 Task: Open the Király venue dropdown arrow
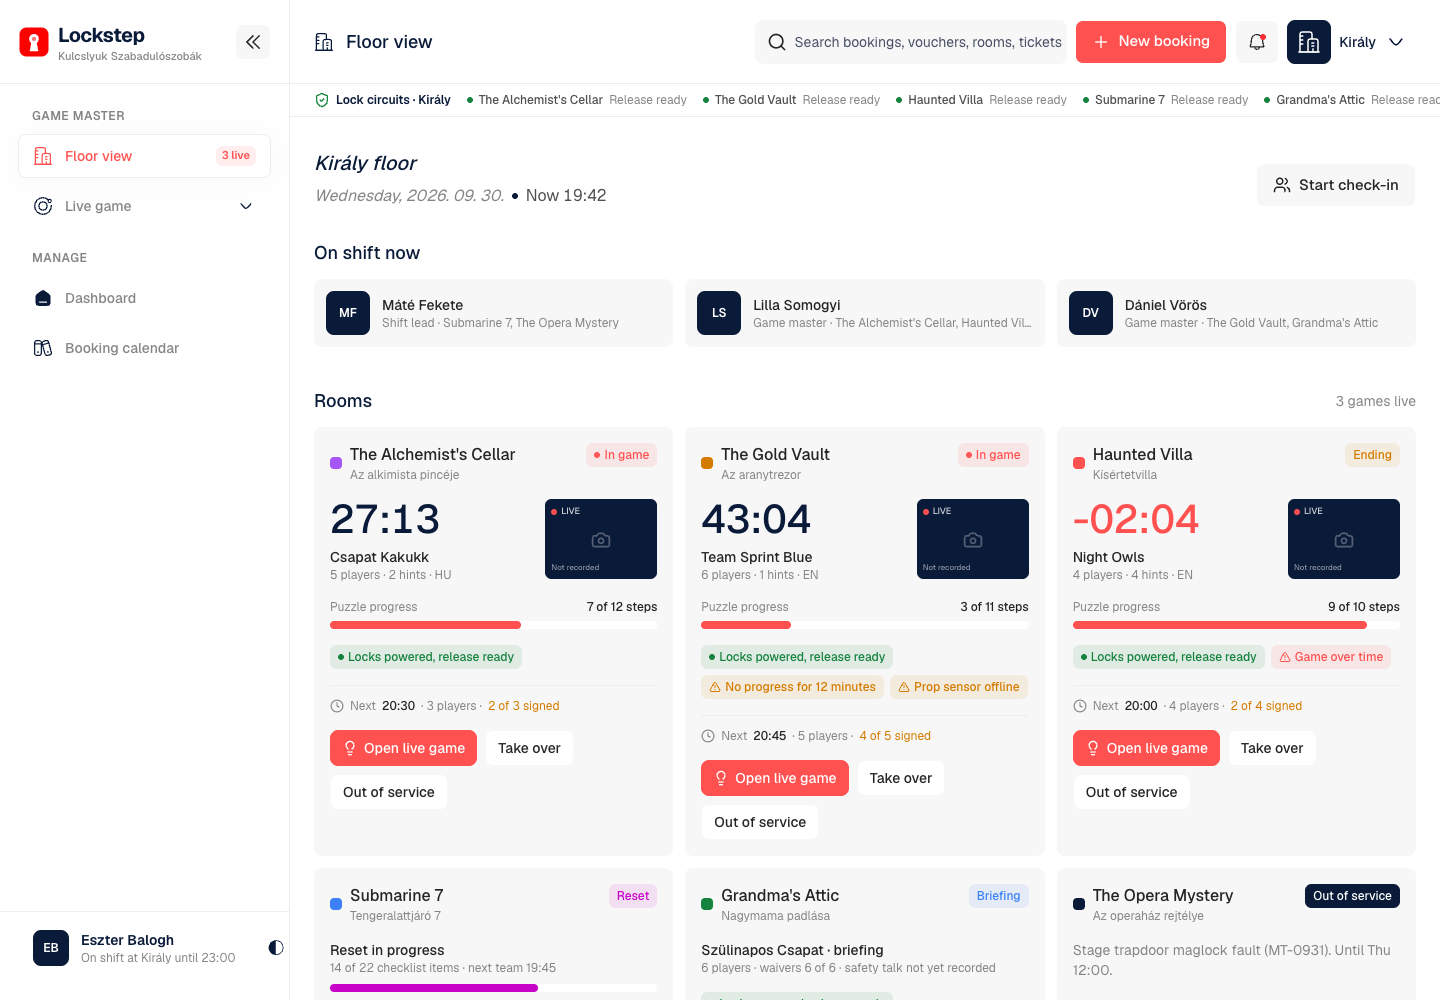click(1396, 42)
